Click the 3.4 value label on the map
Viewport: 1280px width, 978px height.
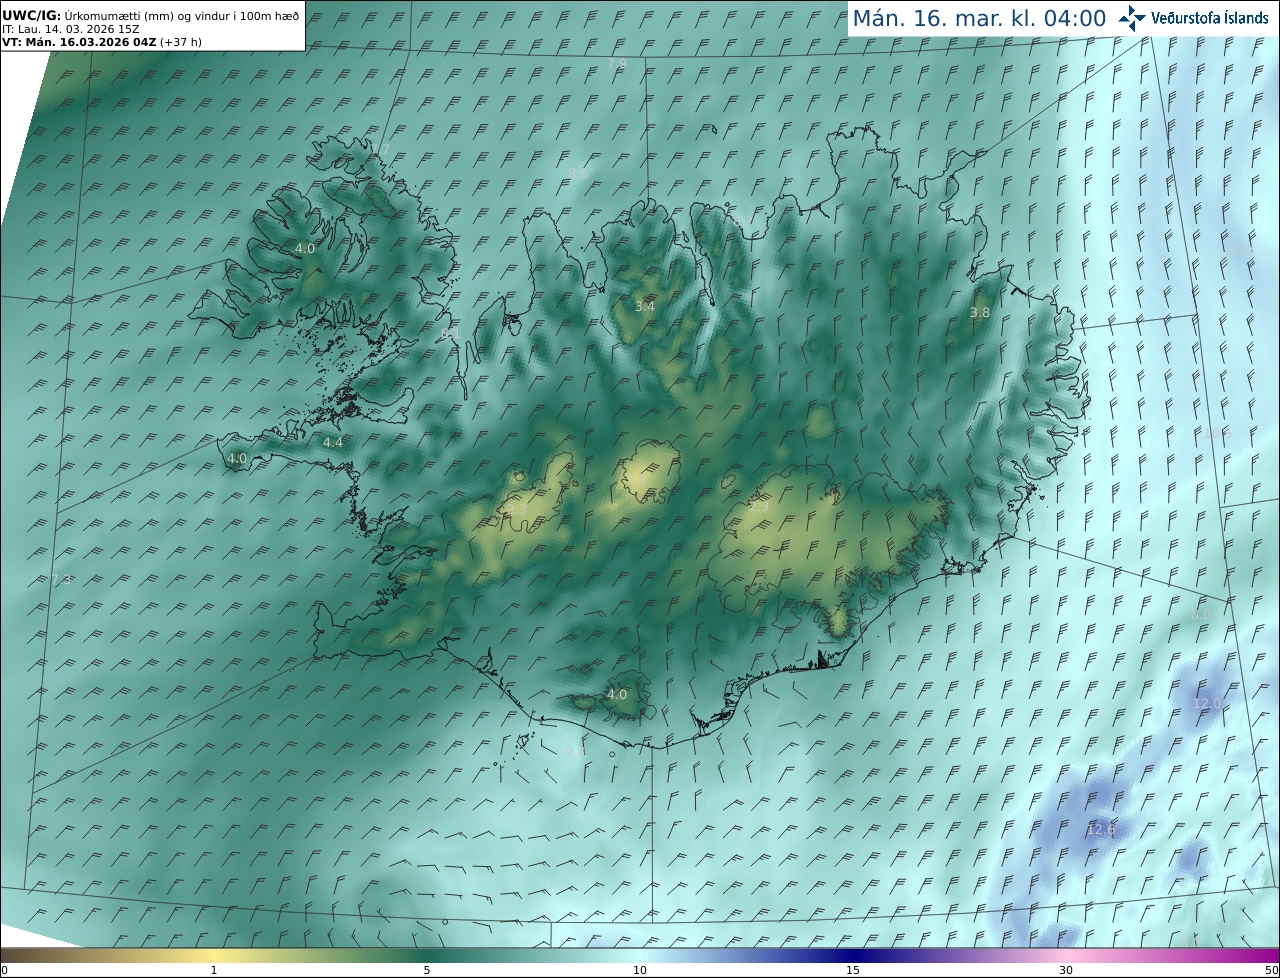click(x=645, y=306)
